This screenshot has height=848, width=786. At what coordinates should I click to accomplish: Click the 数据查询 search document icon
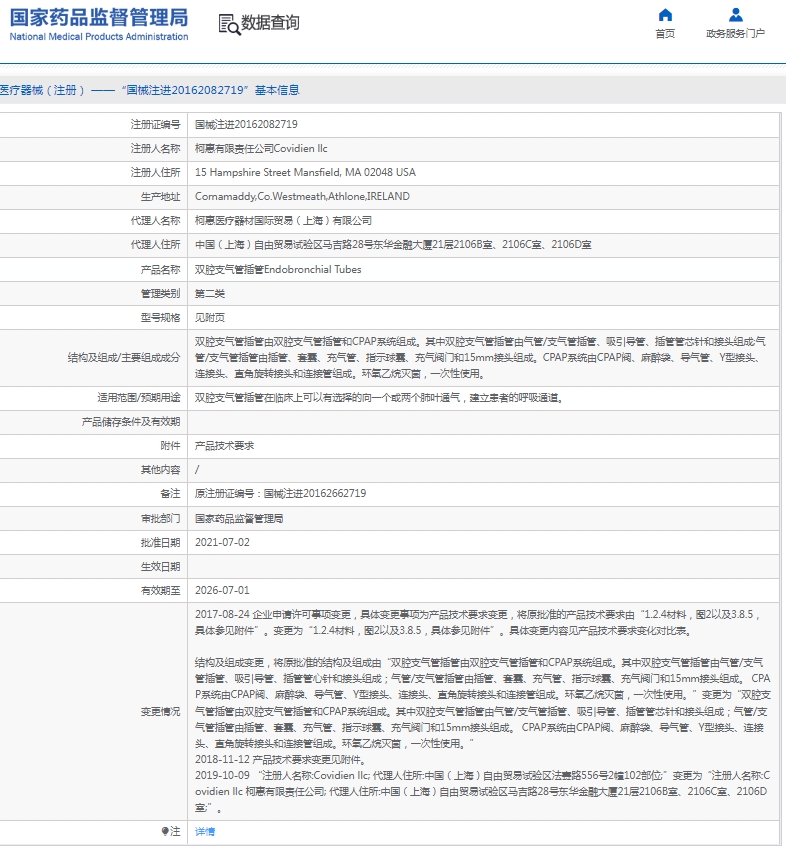(229, 25)
